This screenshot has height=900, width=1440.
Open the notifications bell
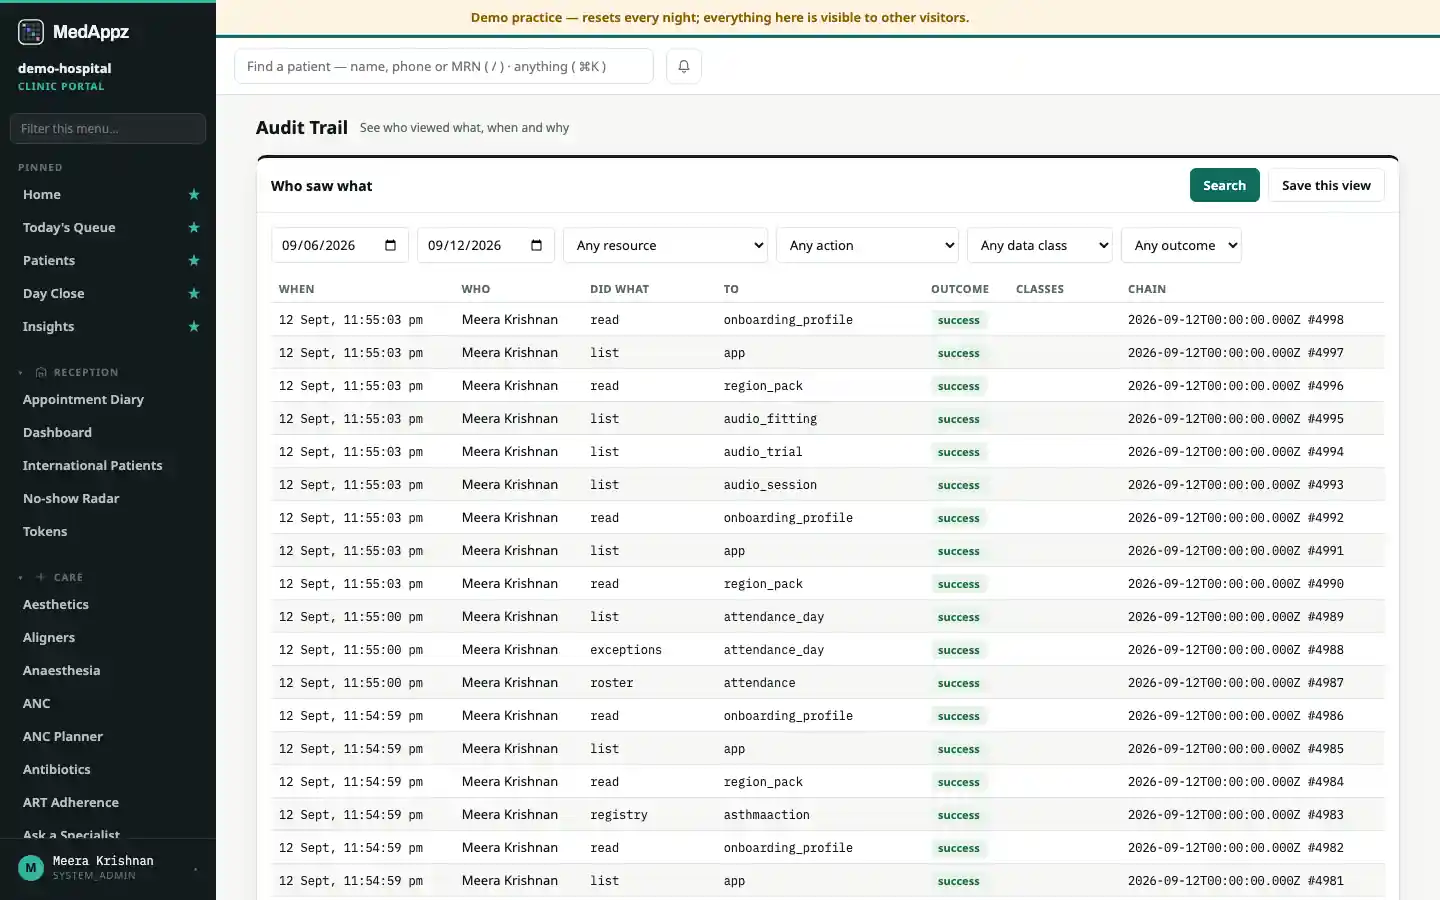[684, 66]
